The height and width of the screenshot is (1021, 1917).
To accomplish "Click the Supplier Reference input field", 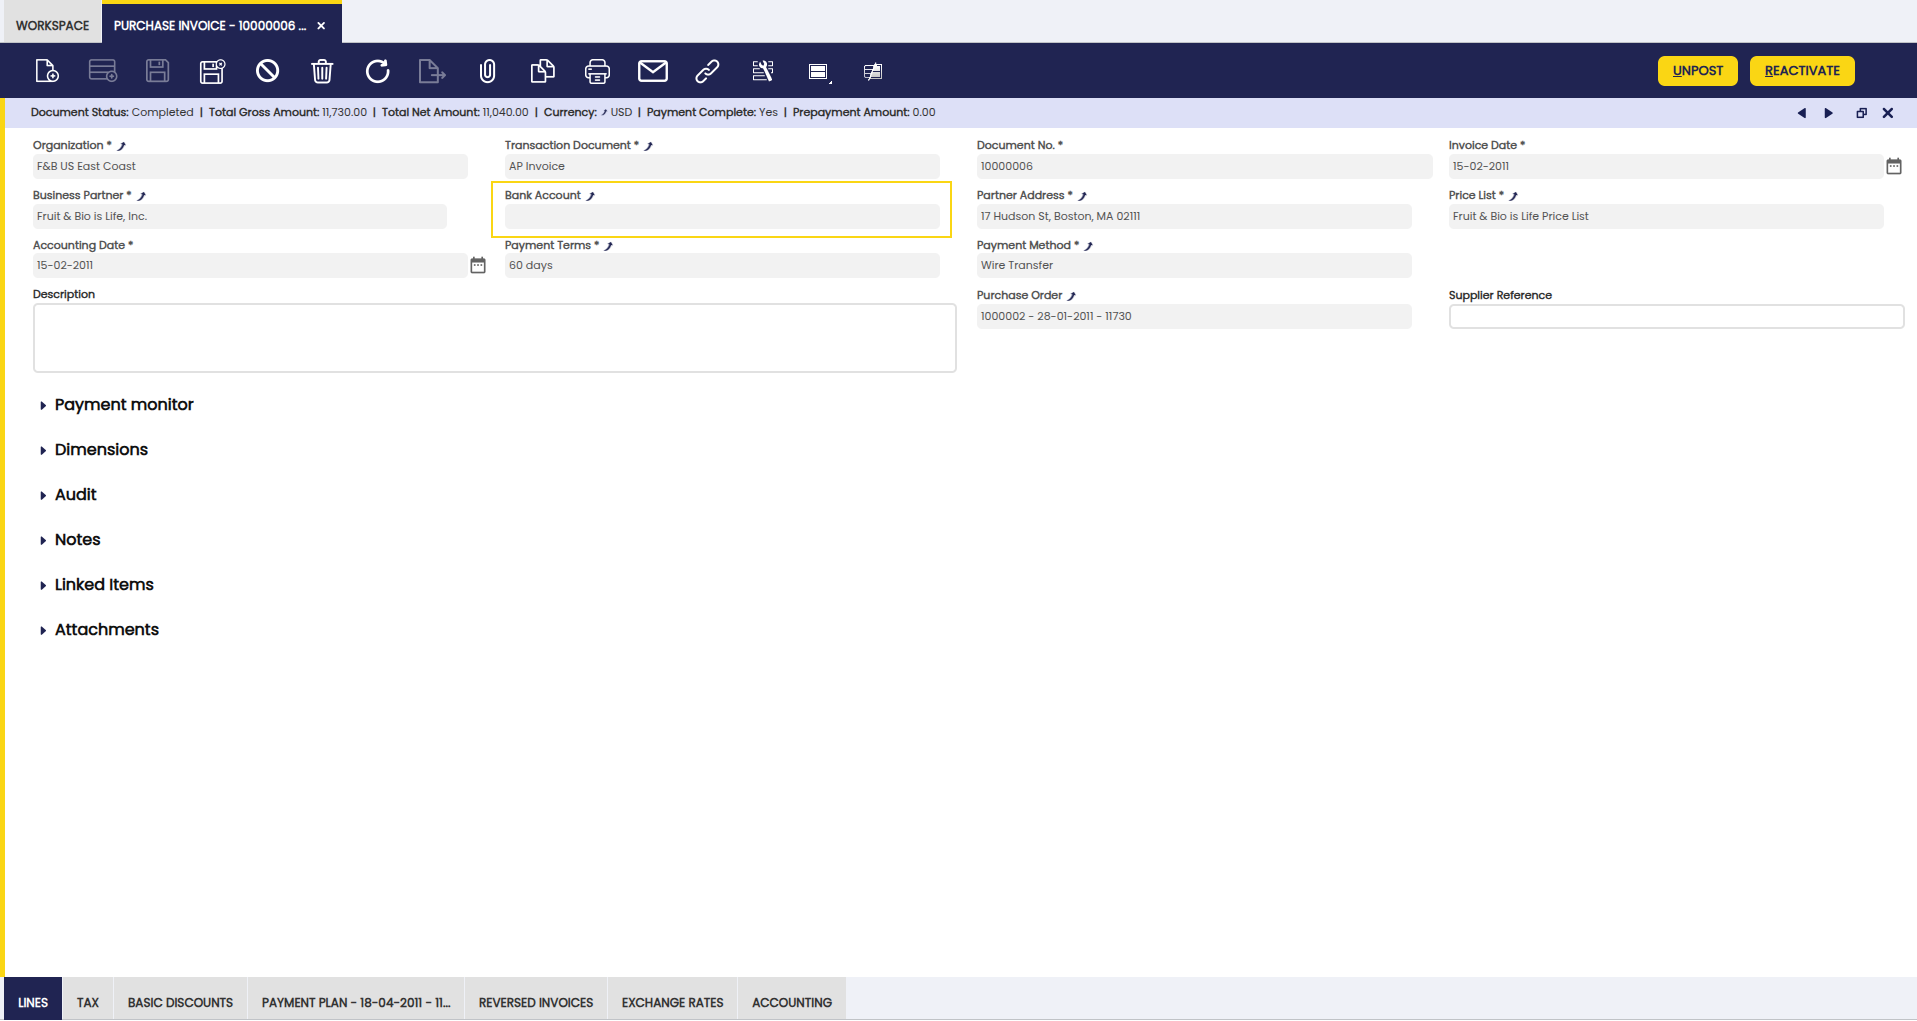I will tap(1676, 317).
